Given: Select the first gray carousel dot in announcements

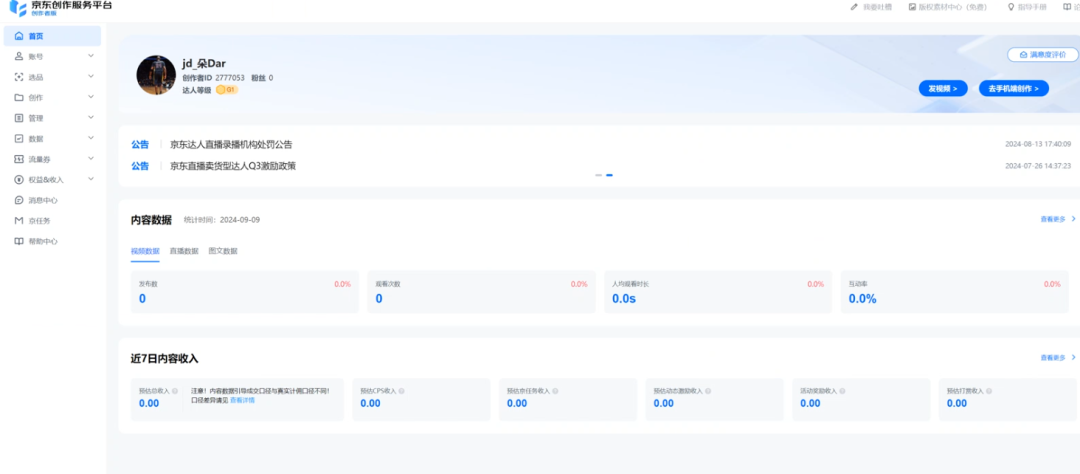Looking at the screenshot, I should click(599, 175).
